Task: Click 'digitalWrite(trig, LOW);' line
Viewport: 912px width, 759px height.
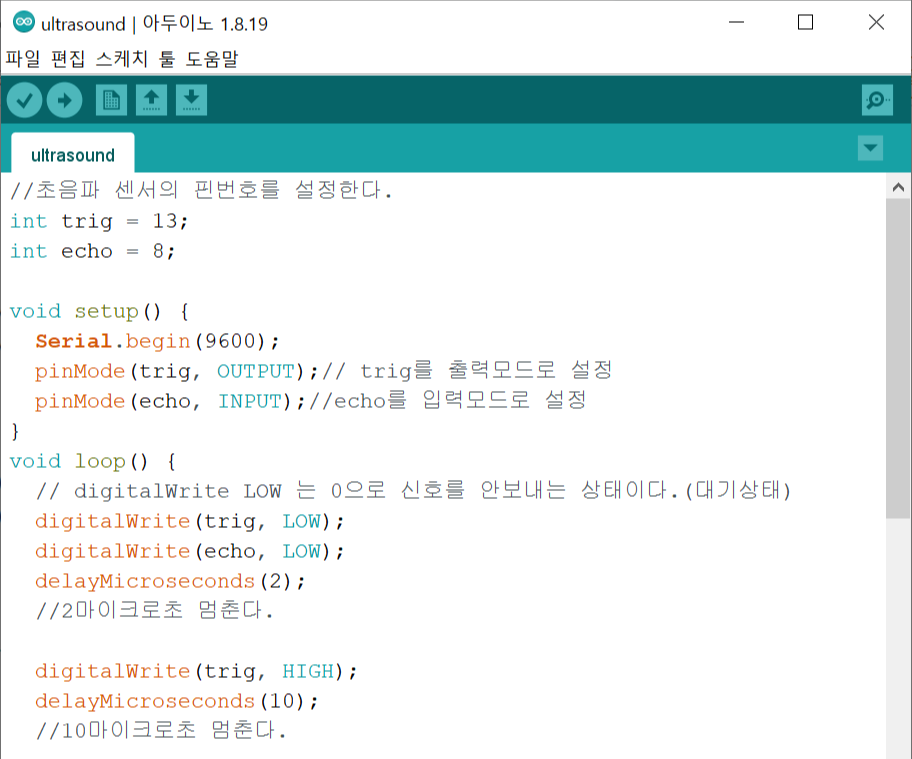Action: tap(190, 521)
